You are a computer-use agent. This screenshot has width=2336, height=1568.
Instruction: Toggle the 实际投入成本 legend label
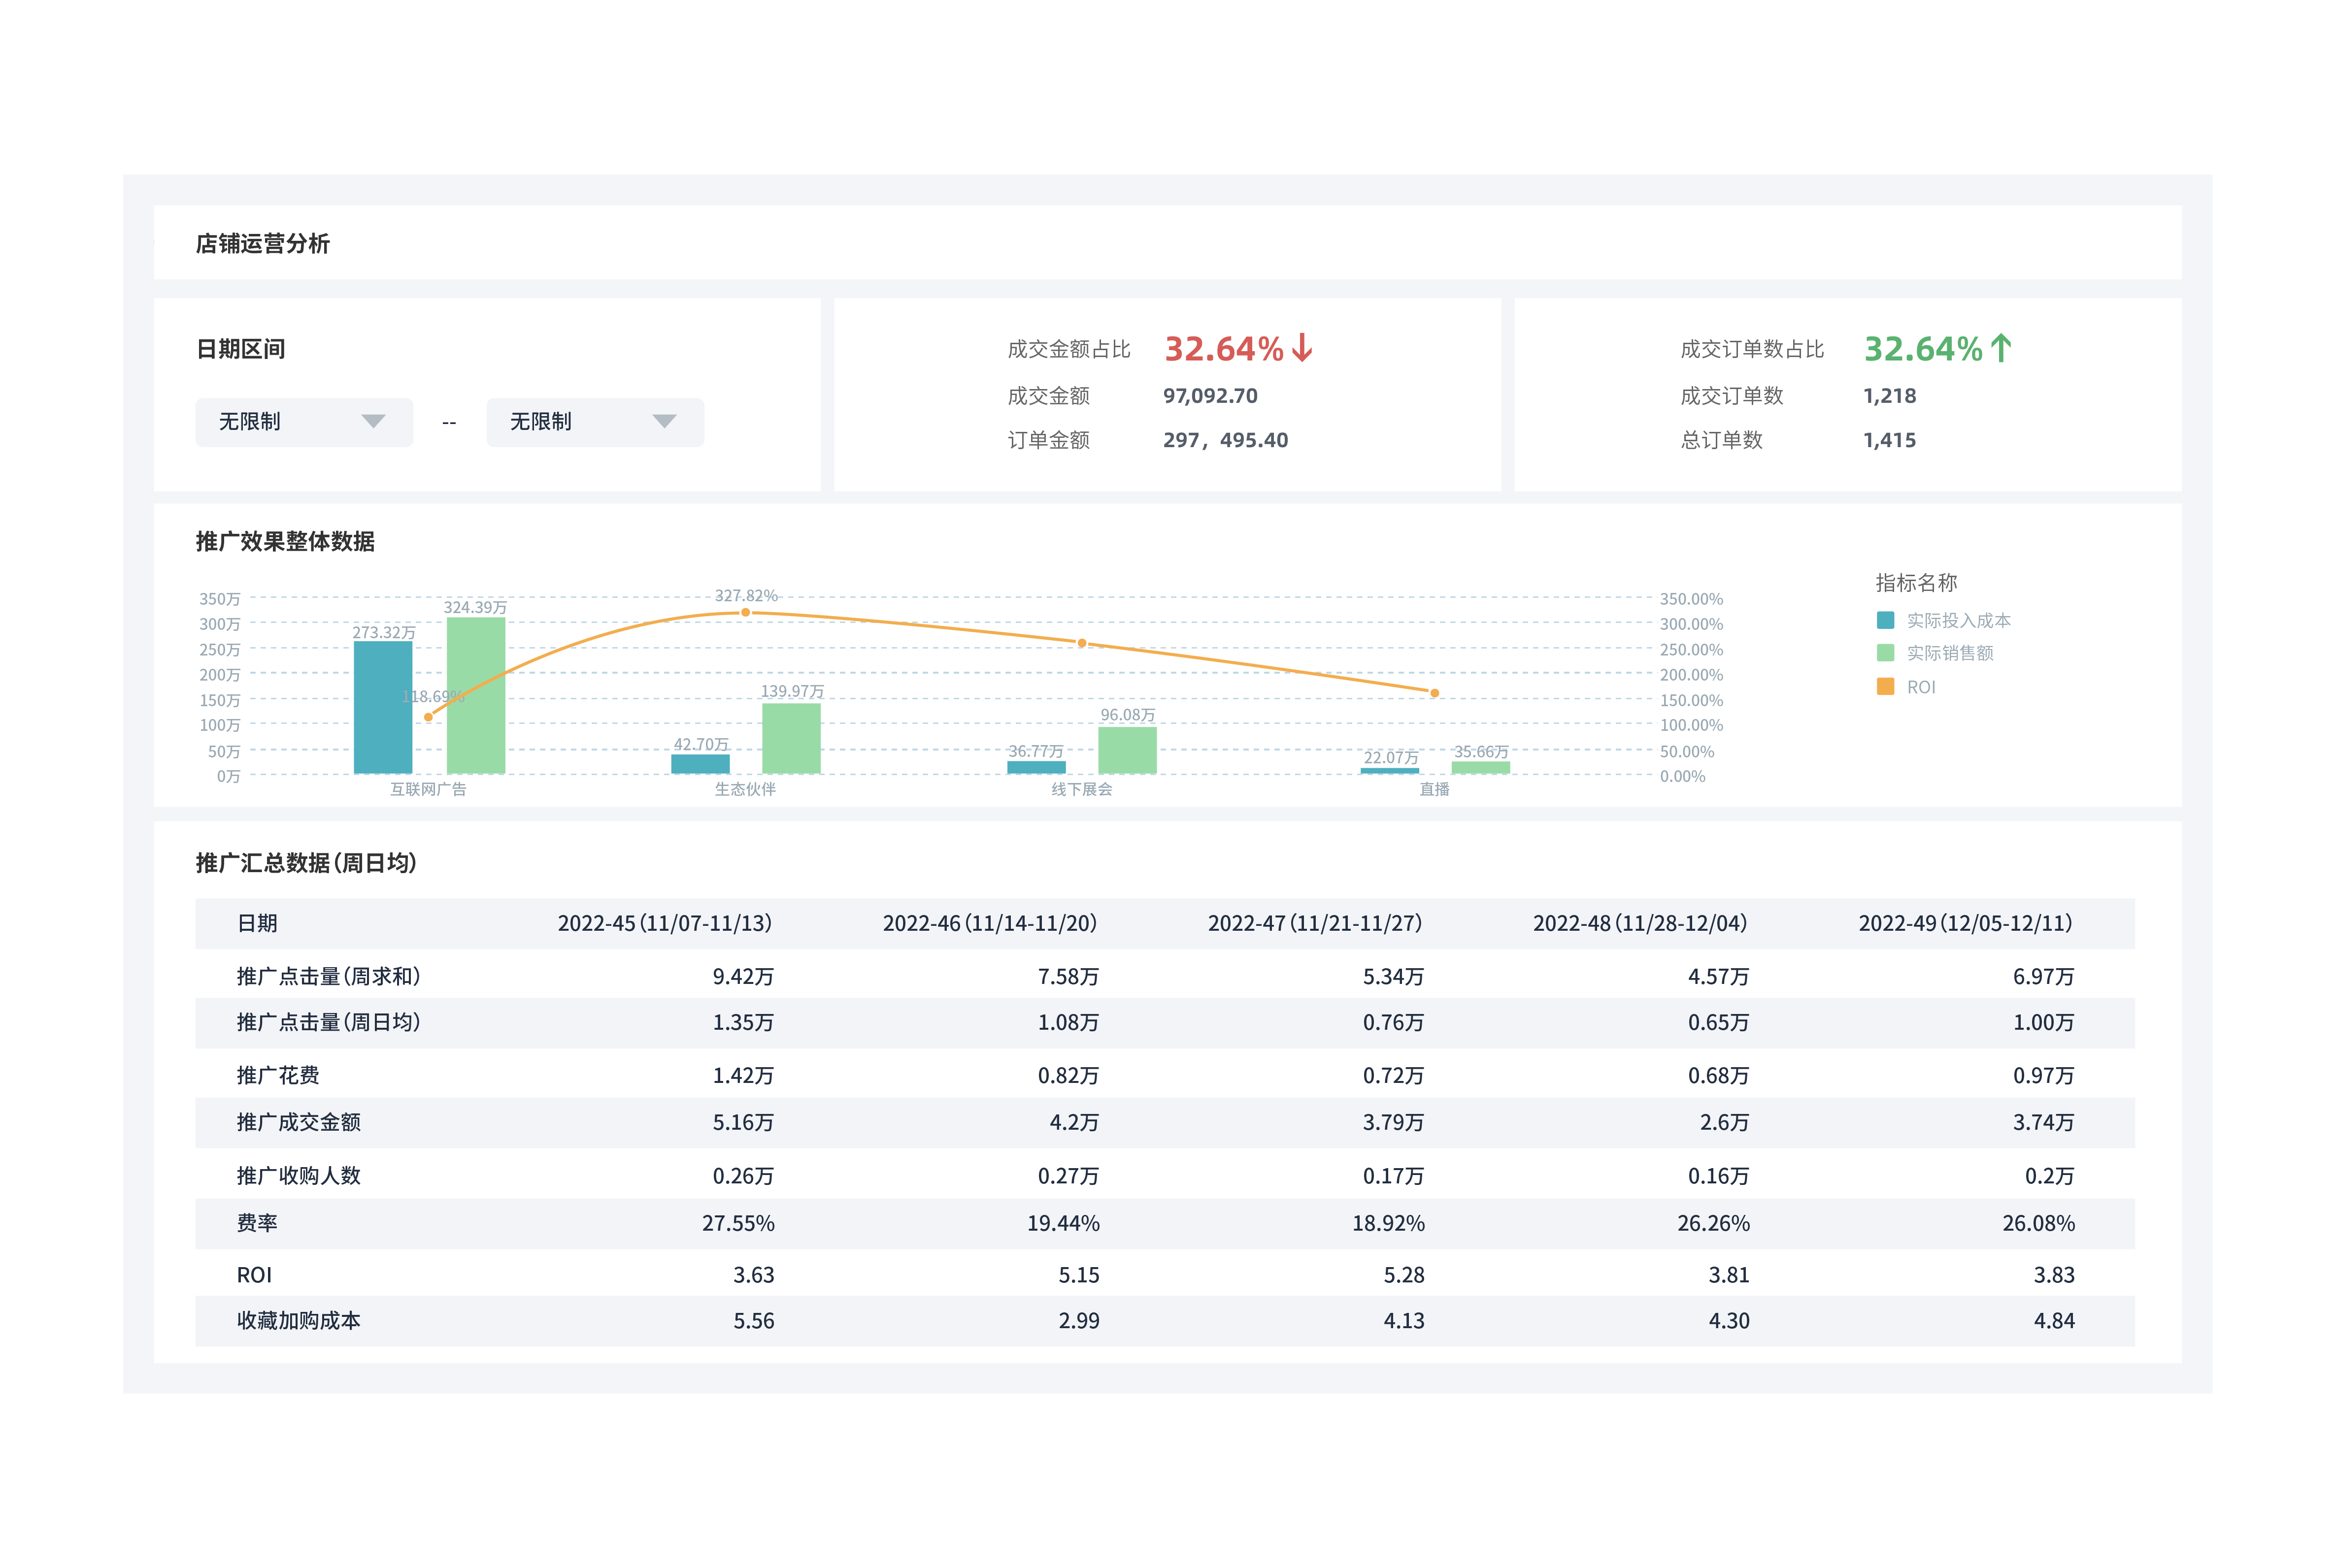[x=1958, y=621]
